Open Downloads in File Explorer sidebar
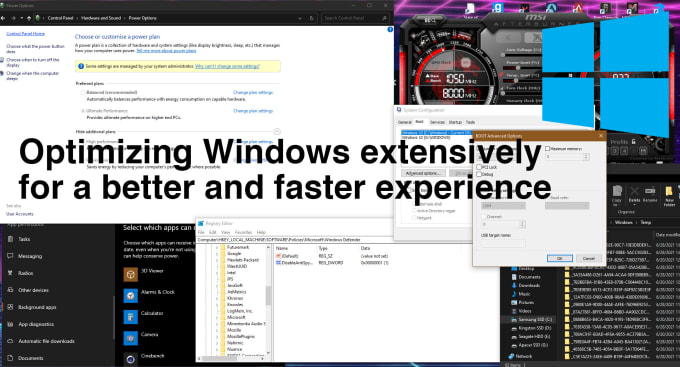This screenshot has width=680, height=367. pos(526,285)
